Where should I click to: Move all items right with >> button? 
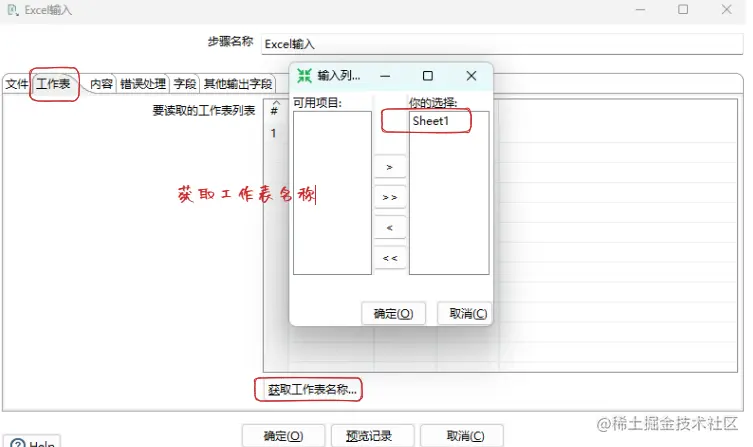pyautogui.click(x=389, y=197)
